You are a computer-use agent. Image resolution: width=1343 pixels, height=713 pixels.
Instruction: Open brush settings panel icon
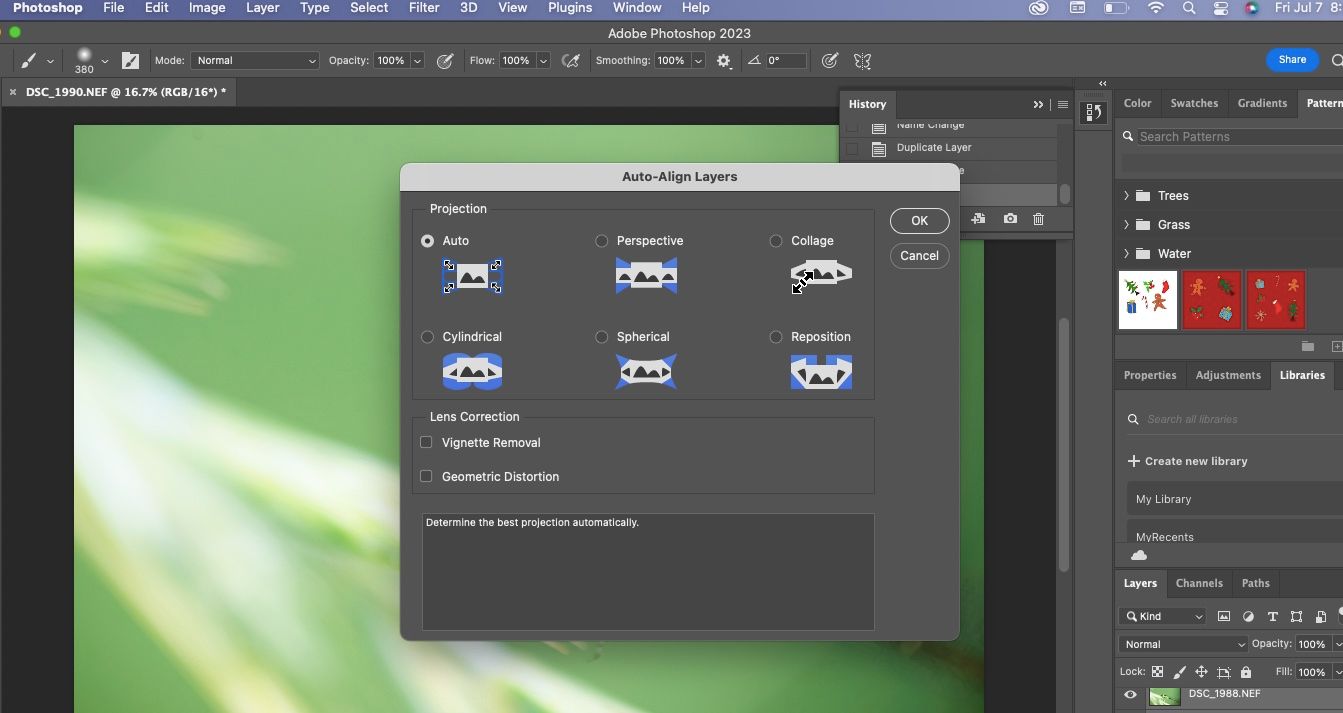pyautogui.click(x=130, y=61)
